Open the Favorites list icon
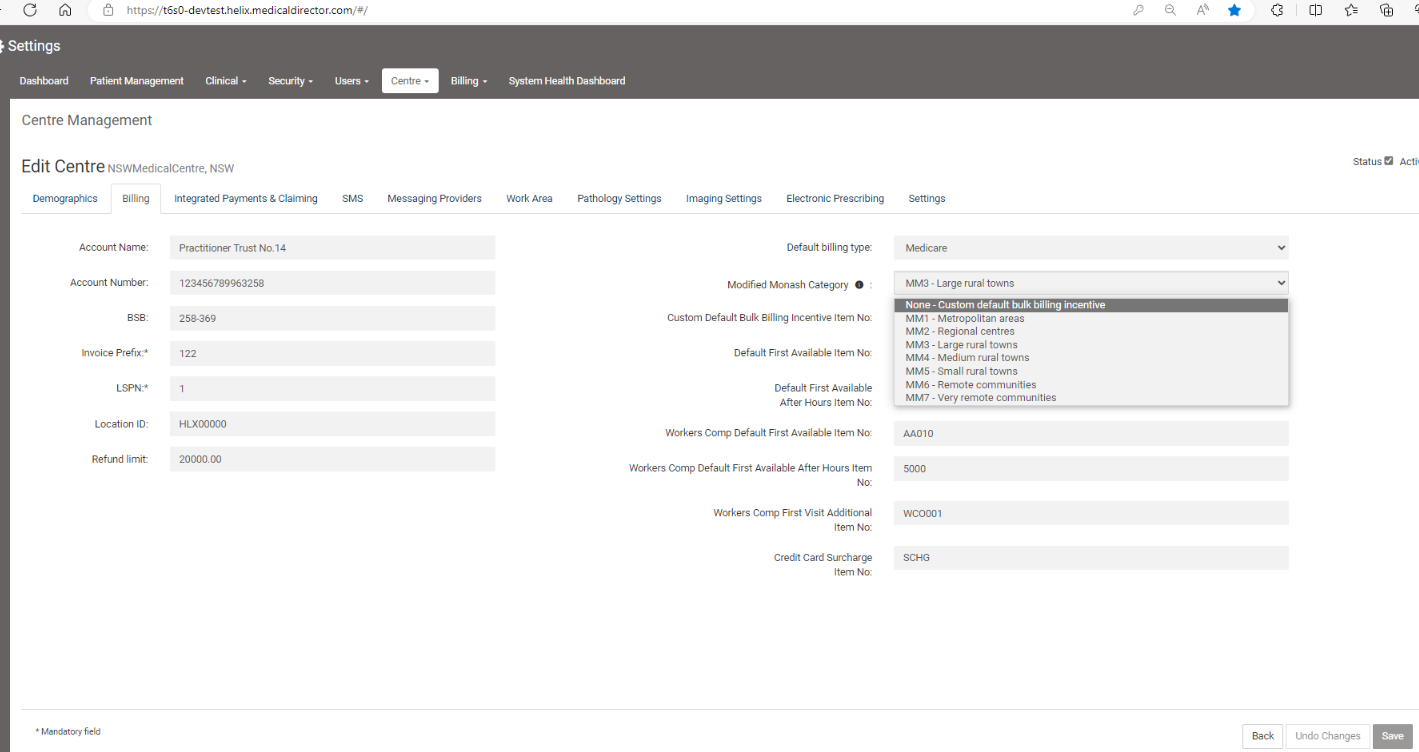This screenshot has width=1419, height=752. (x=1351, y=10)
